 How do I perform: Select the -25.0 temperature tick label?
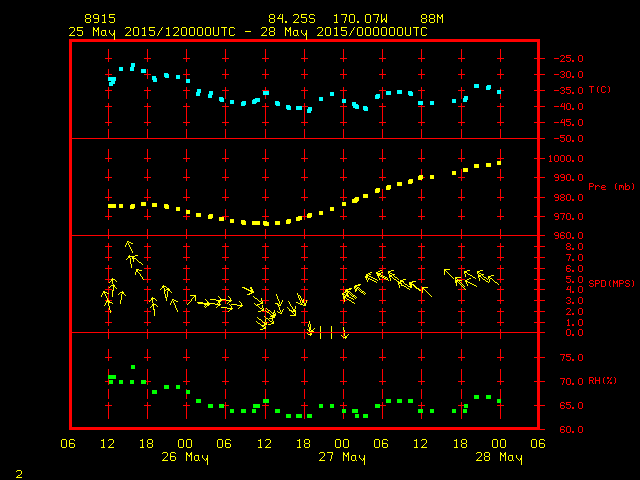[x=569, y=59]
